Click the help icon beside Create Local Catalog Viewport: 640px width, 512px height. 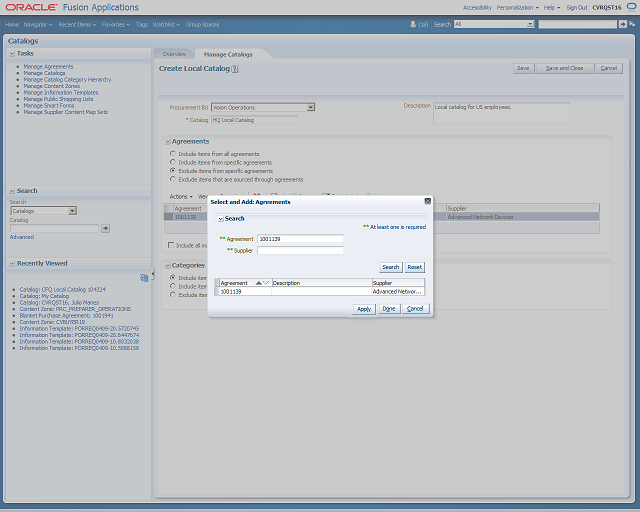click(x=235, y=69)
